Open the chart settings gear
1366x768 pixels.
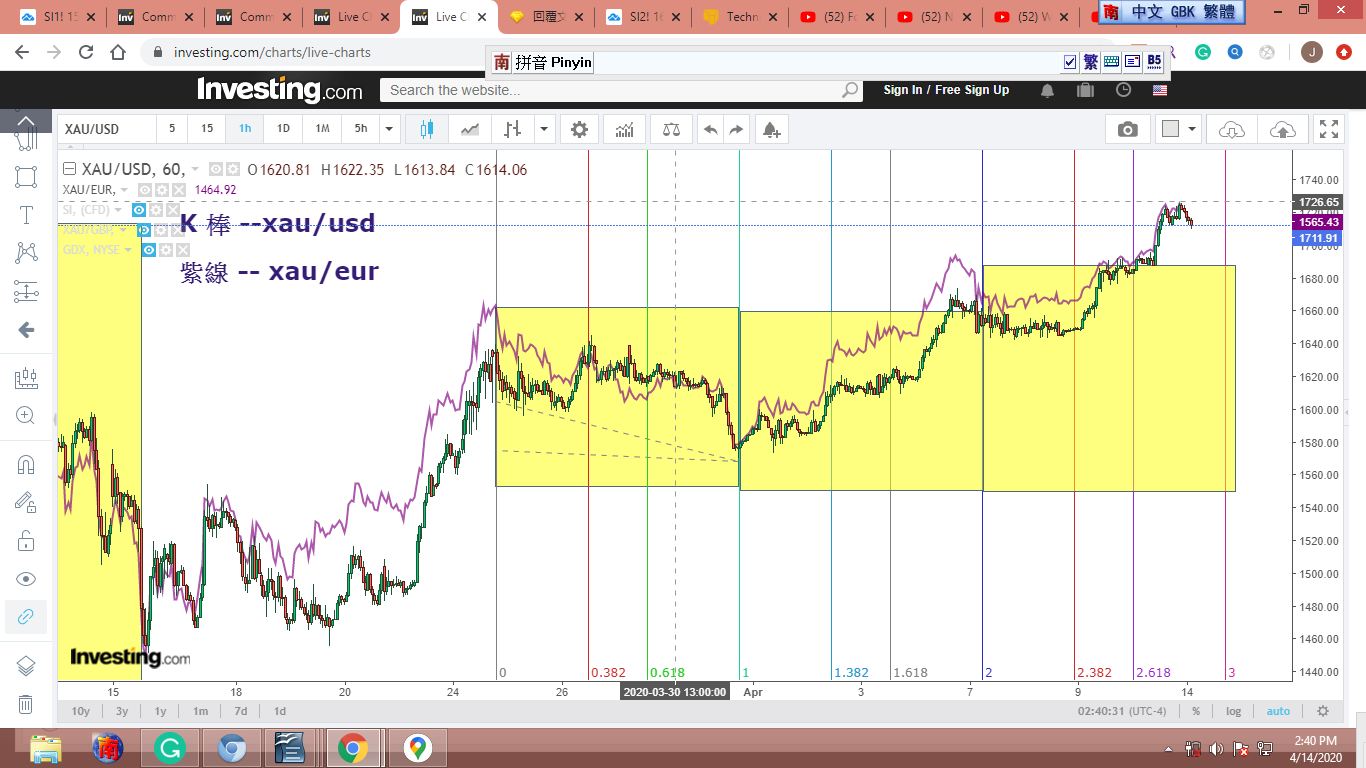[579, 129]
